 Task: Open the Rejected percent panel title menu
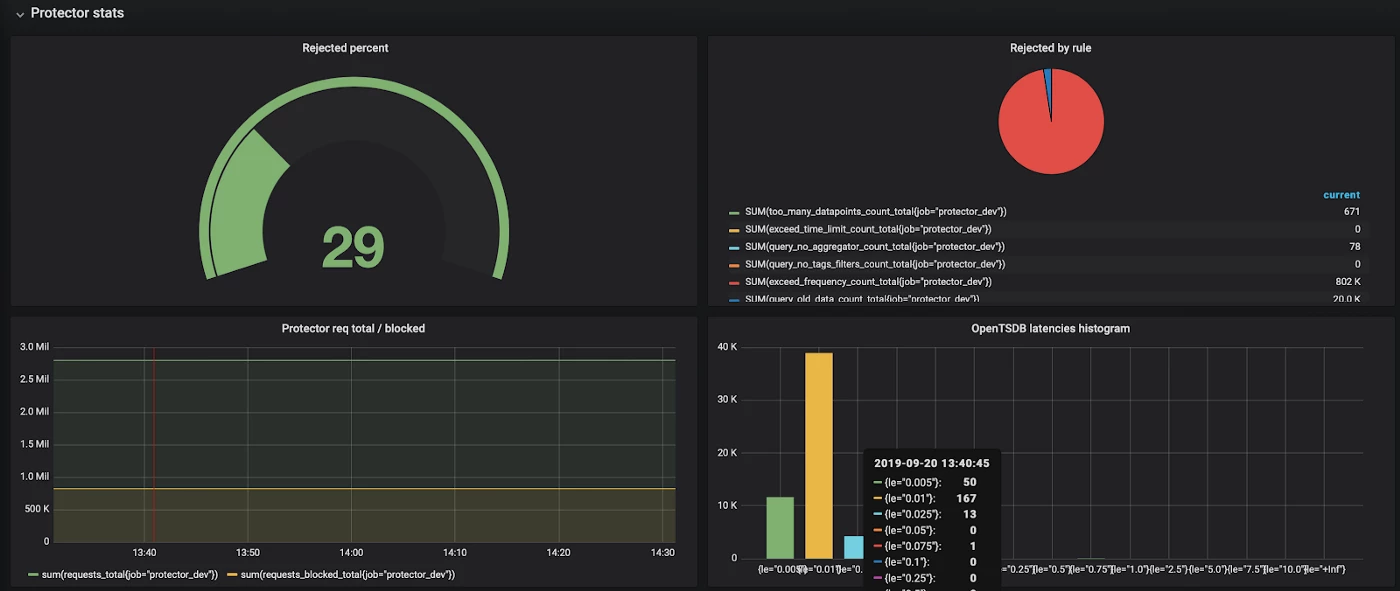coord(346,48)
